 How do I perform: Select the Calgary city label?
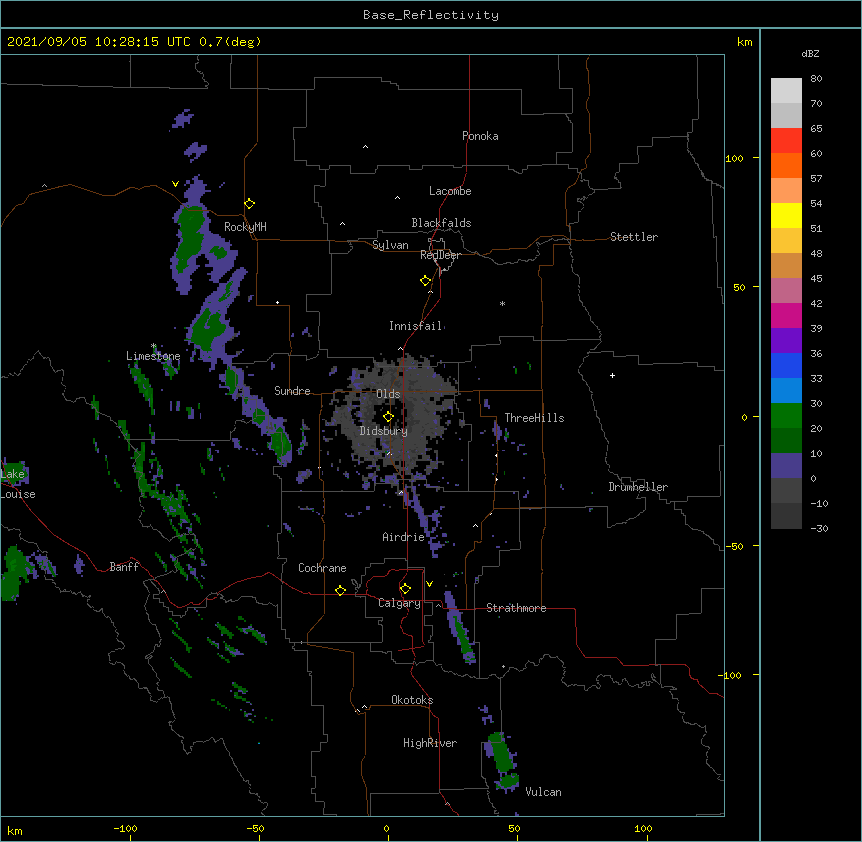click(x=399, y=603)
